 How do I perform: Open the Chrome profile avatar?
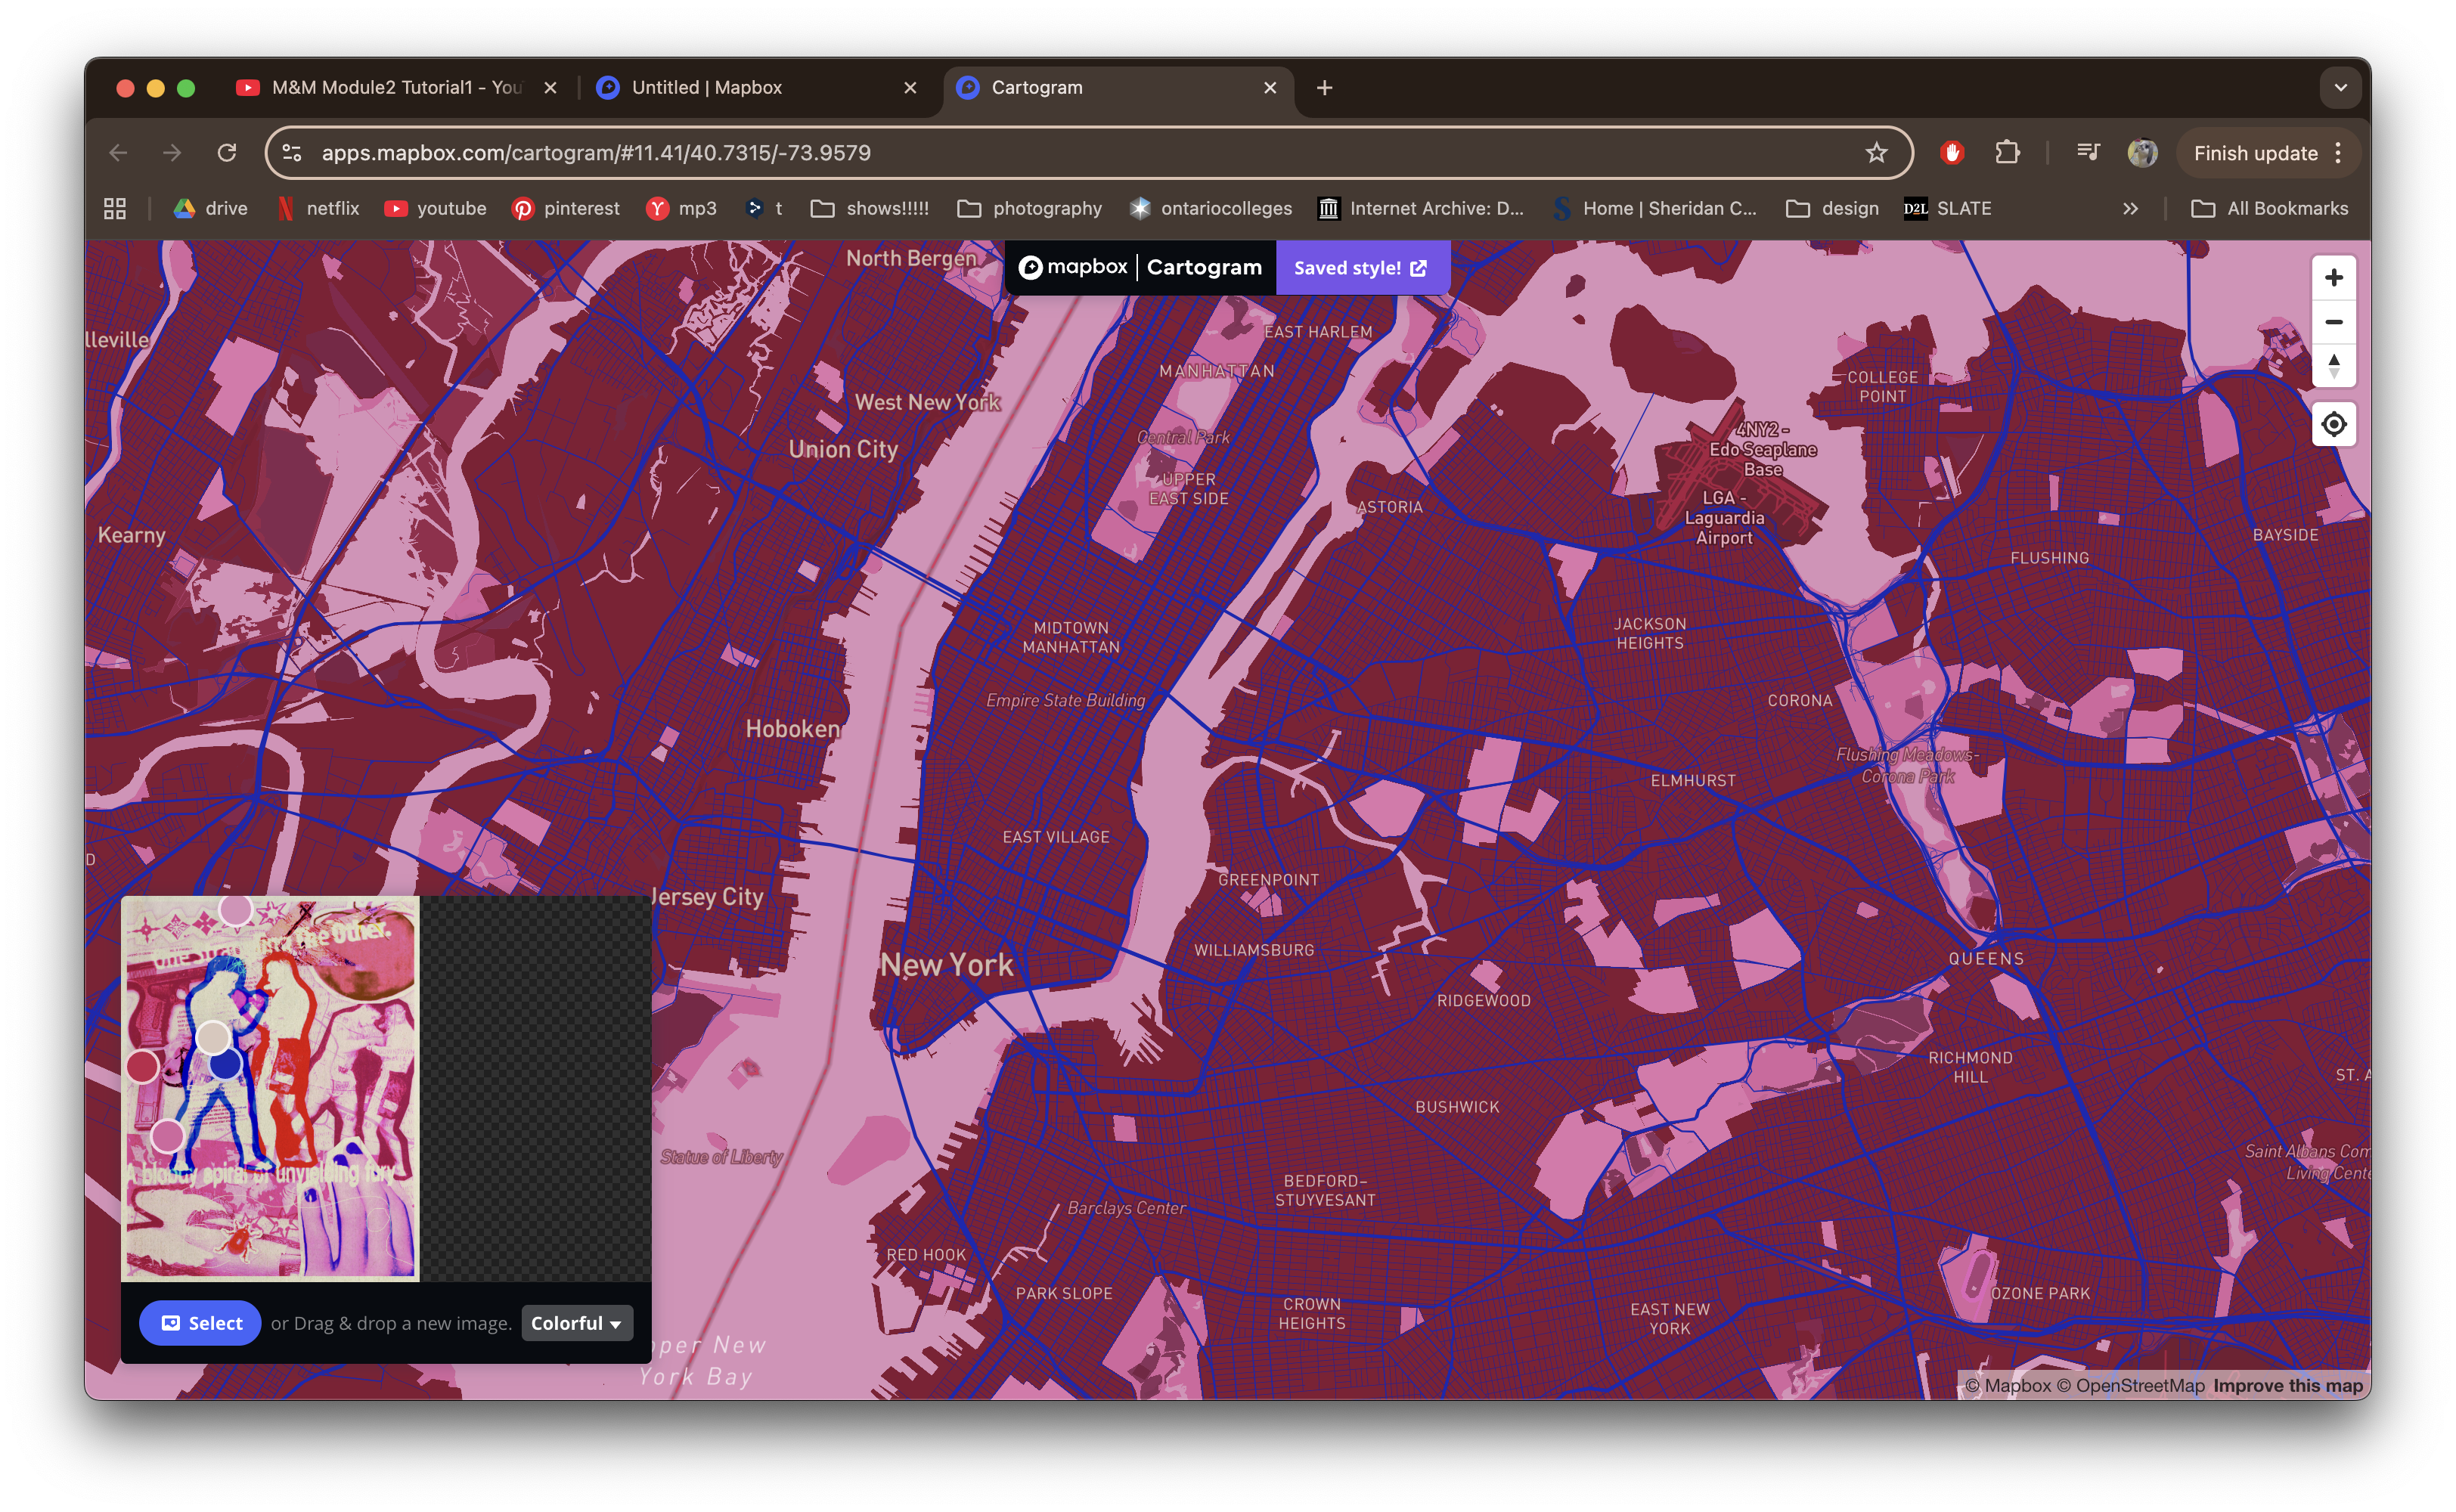click(x=2142, y=152)
